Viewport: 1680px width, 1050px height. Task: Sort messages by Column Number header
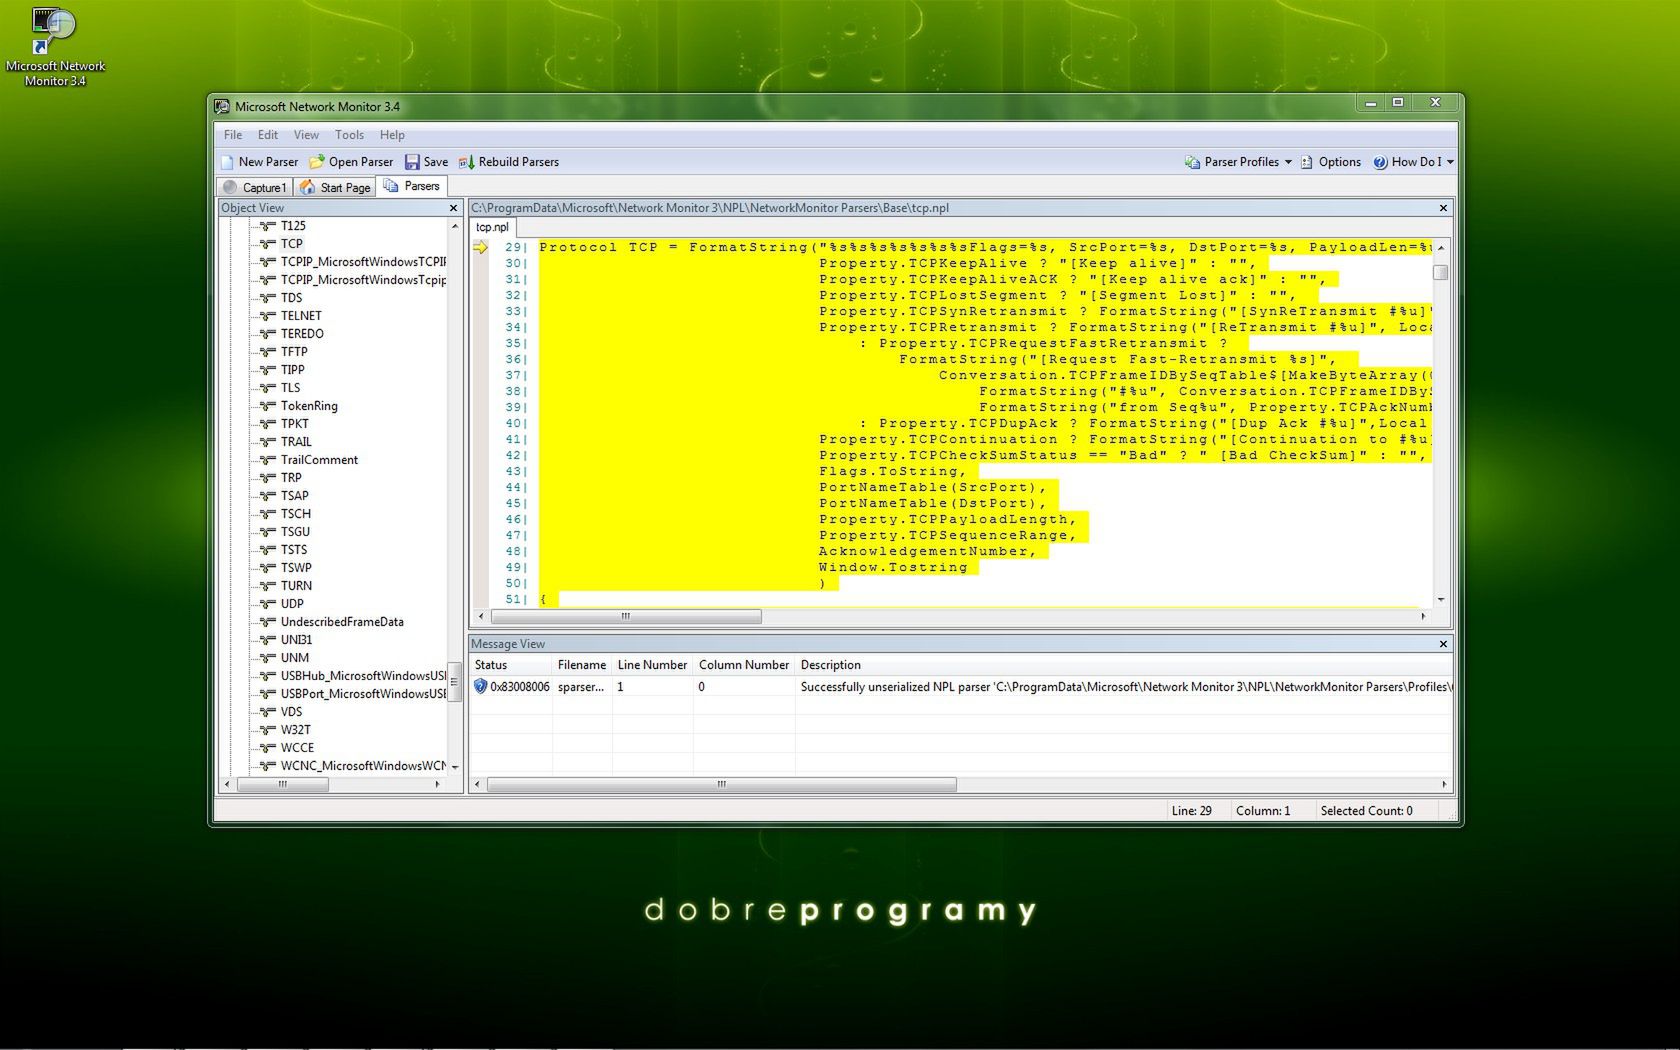click(744, 665)
